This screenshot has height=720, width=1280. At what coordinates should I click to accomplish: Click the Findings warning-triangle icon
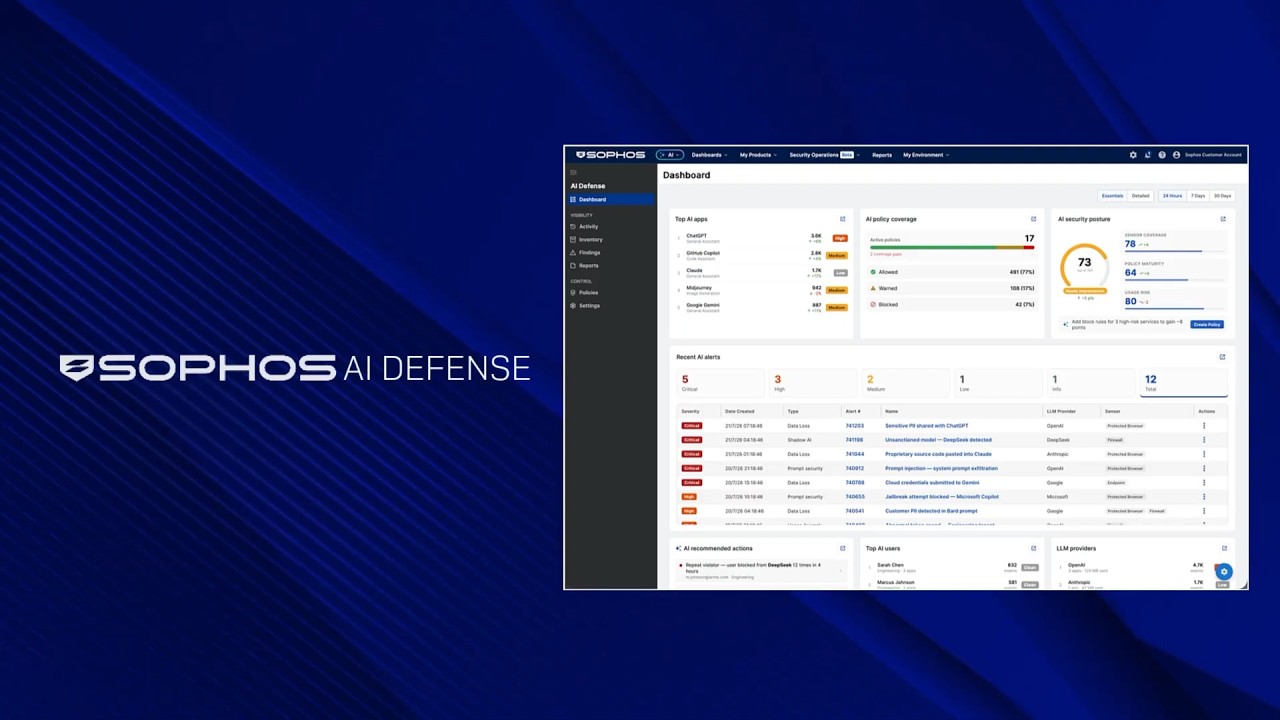(x=573, y=252)
